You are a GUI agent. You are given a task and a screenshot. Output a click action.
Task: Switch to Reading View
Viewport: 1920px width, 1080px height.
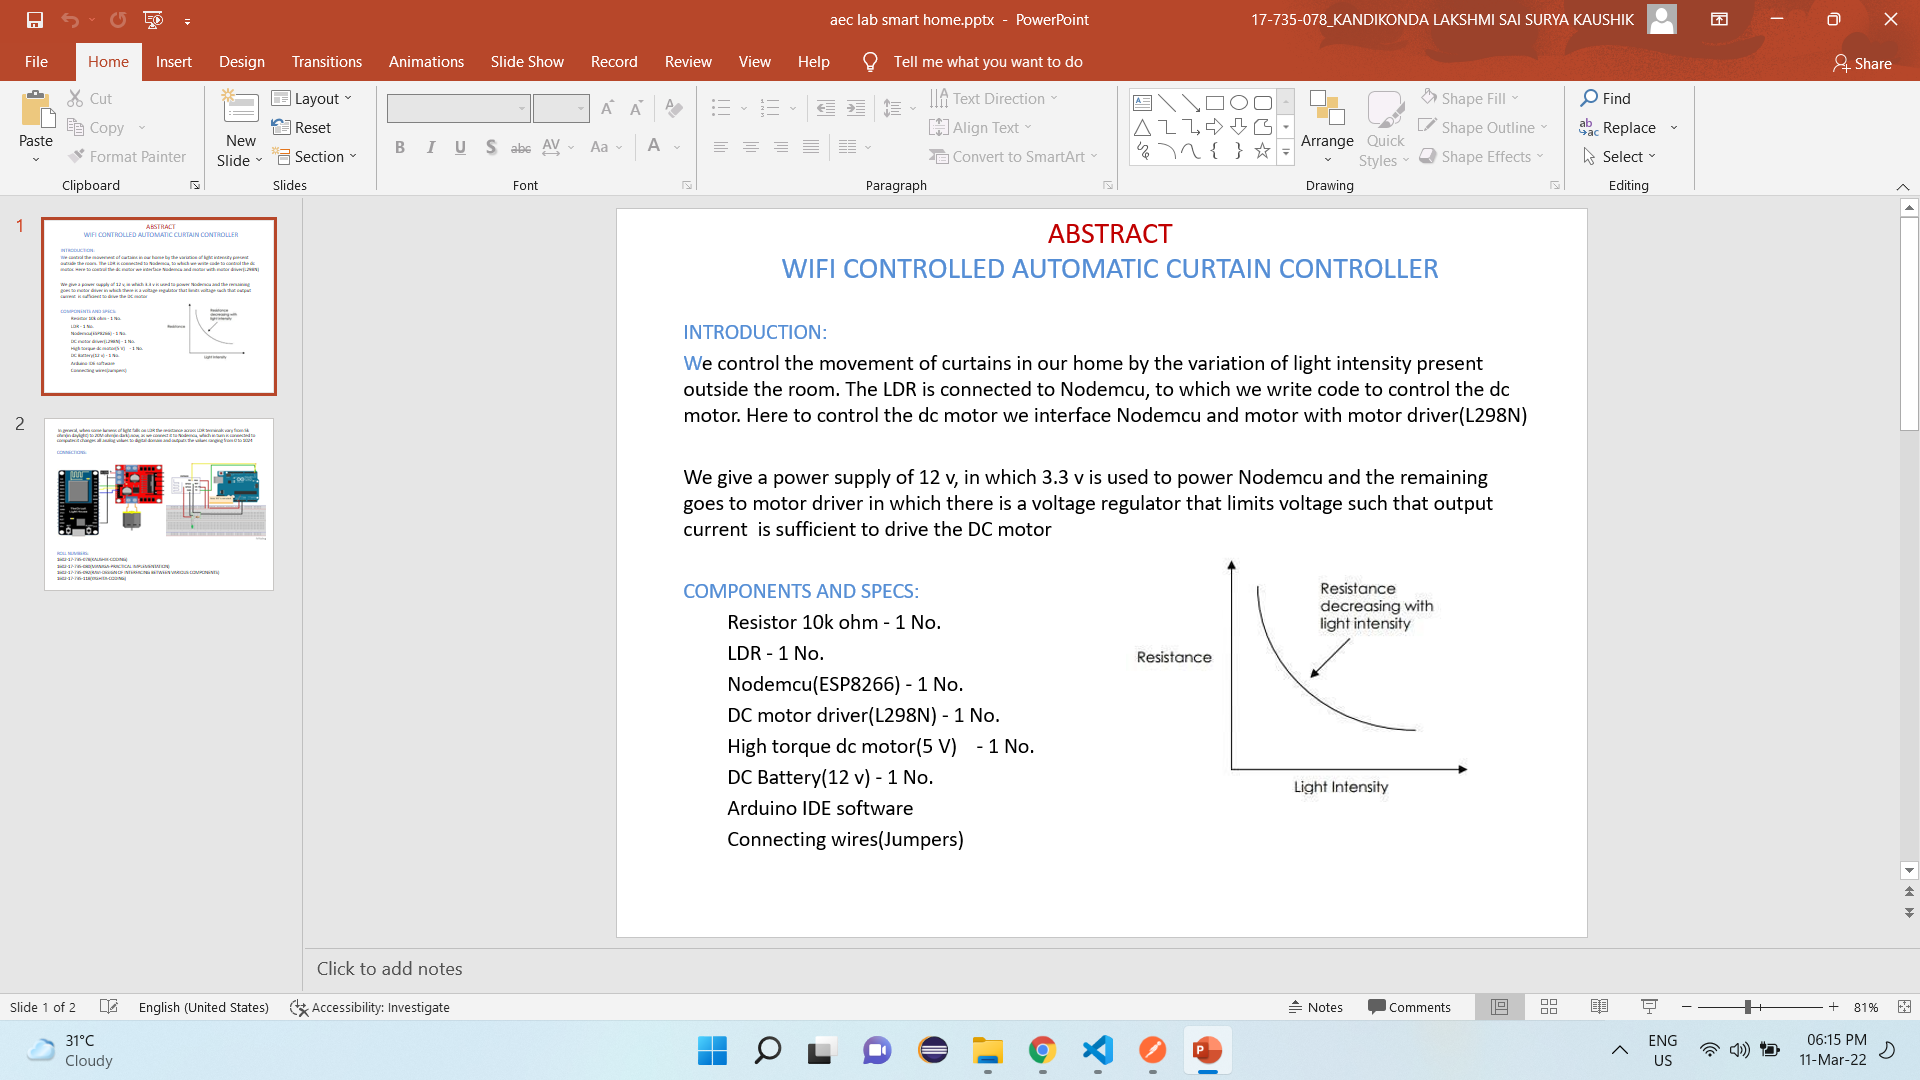pyautogui.click(x=1599, y=1007)
